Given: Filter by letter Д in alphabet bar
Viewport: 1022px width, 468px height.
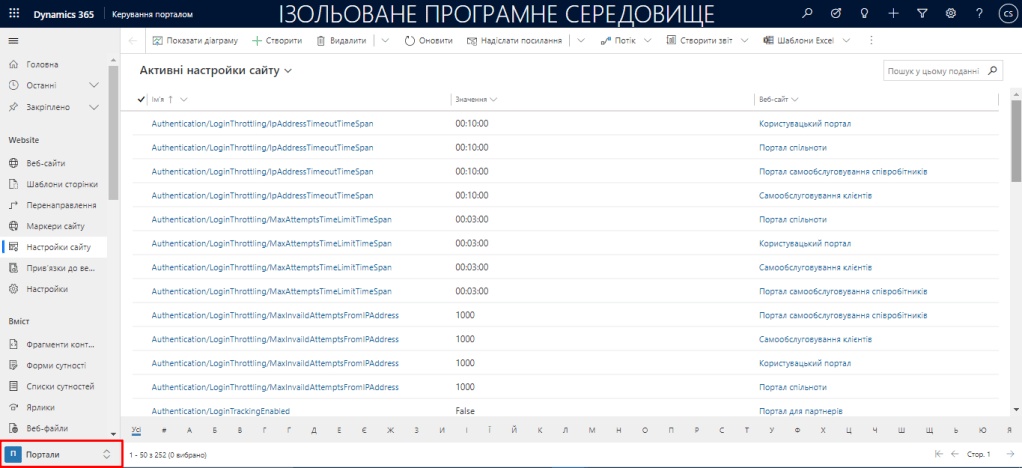Looking at the screenshot, I should [x=314, y=430].
